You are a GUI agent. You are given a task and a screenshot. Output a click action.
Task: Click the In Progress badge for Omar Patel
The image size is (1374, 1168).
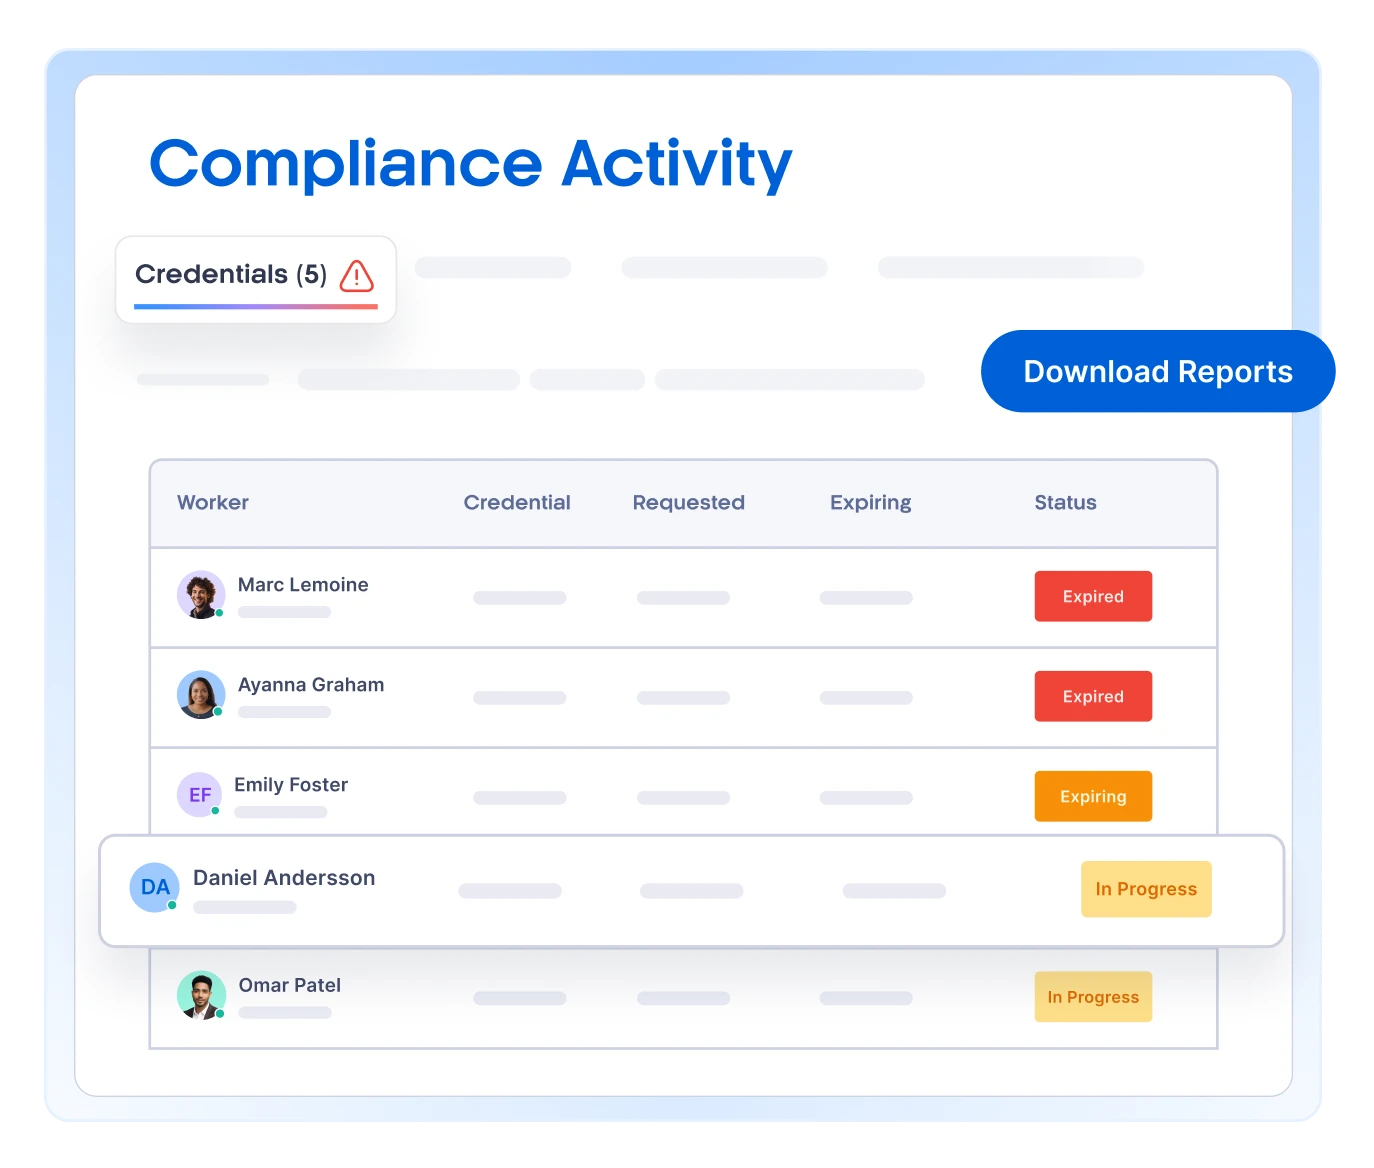point(1093,997)
